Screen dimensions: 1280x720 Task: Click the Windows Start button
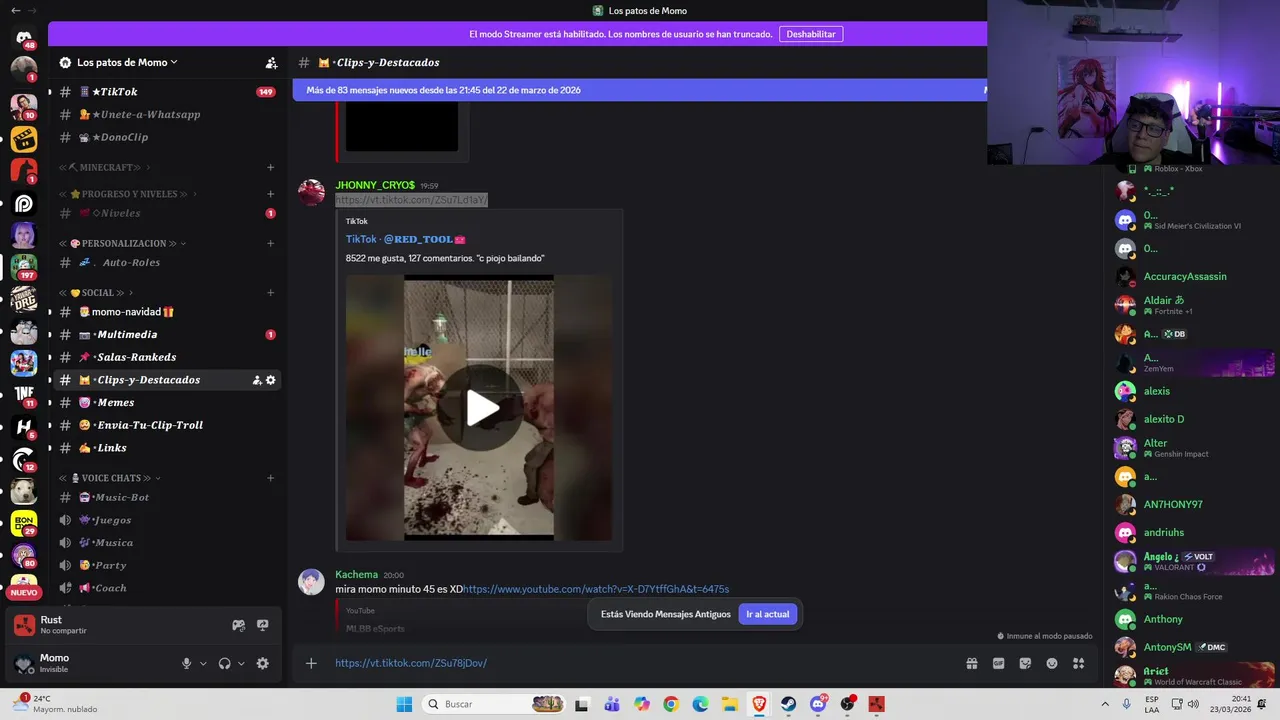[x=403, y=704]
